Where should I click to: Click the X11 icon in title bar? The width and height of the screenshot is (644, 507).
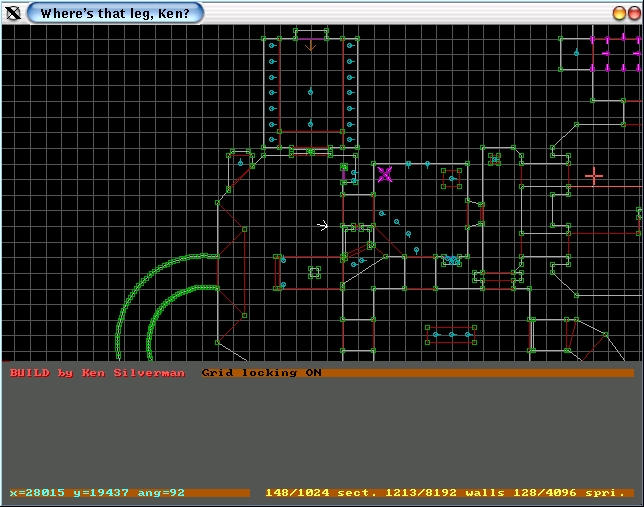coord(13,13)
